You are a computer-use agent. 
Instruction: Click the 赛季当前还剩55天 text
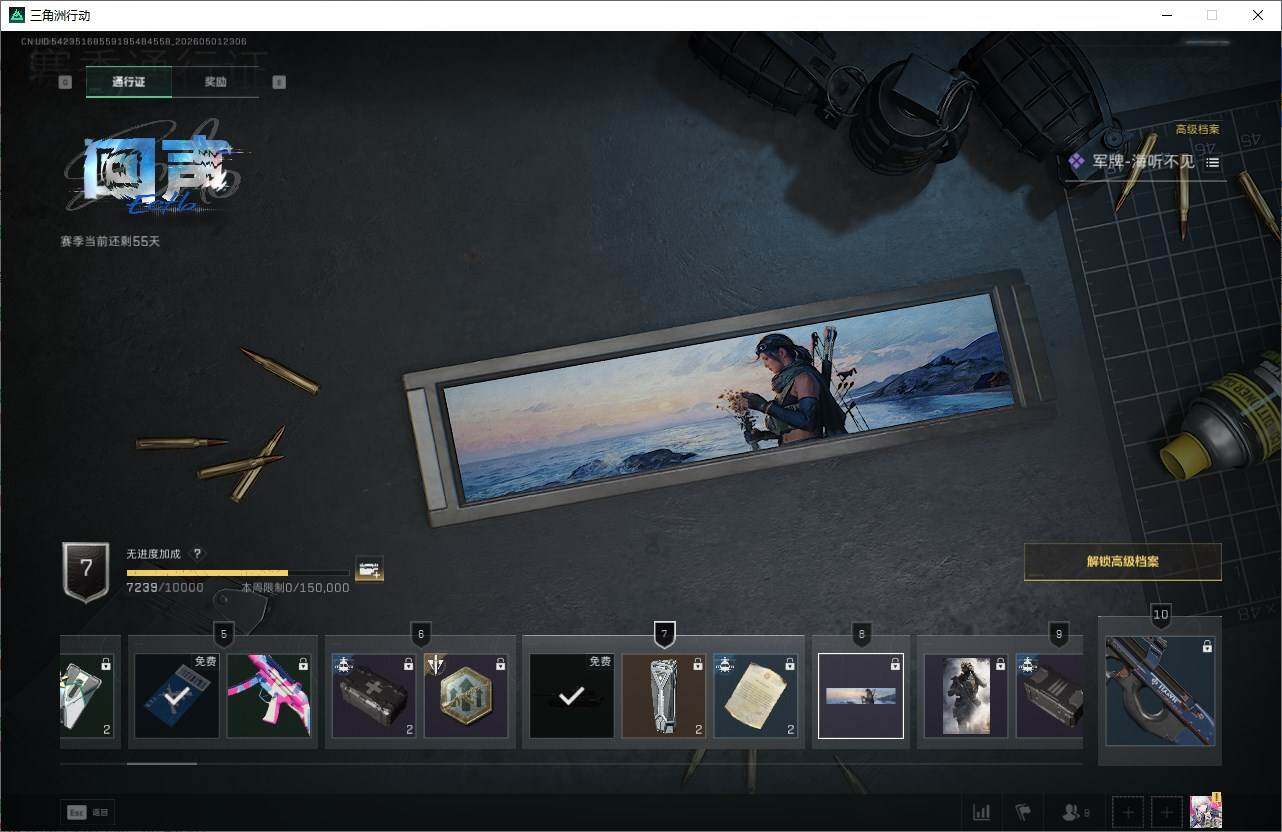pos(110,242)
